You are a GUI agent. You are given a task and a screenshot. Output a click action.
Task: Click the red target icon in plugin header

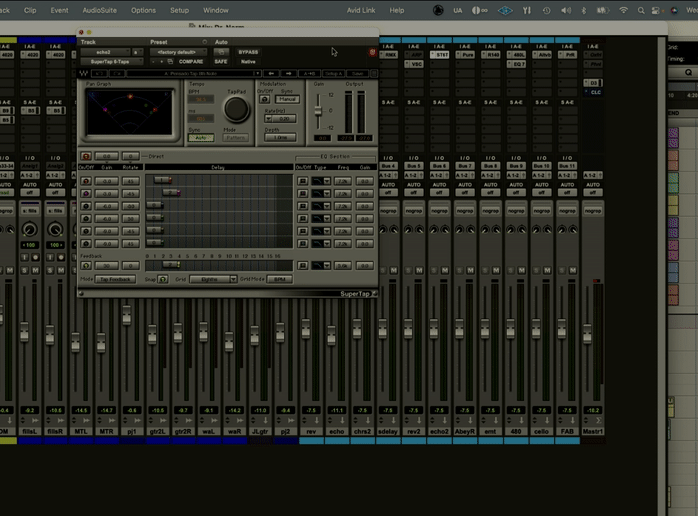[x=372, y=52]
